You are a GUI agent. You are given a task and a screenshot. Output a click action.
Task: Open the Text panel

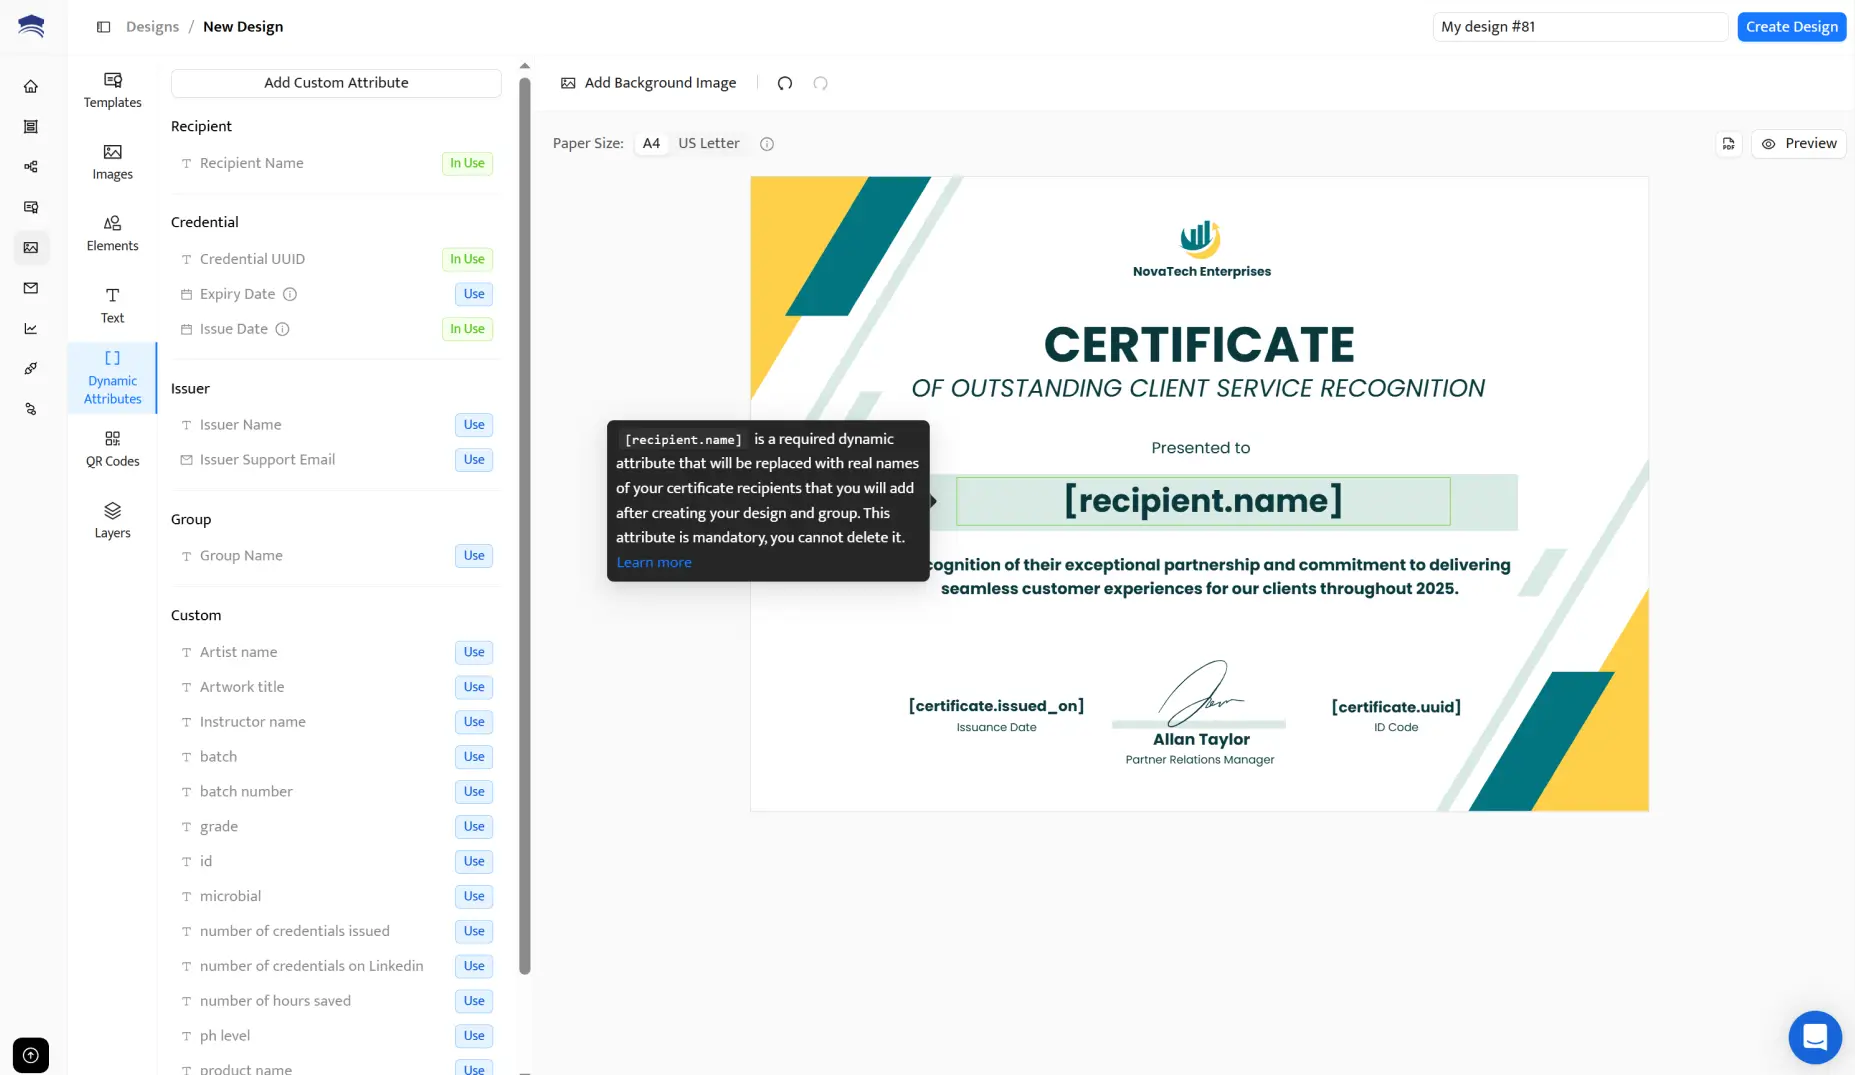[112, 306]
